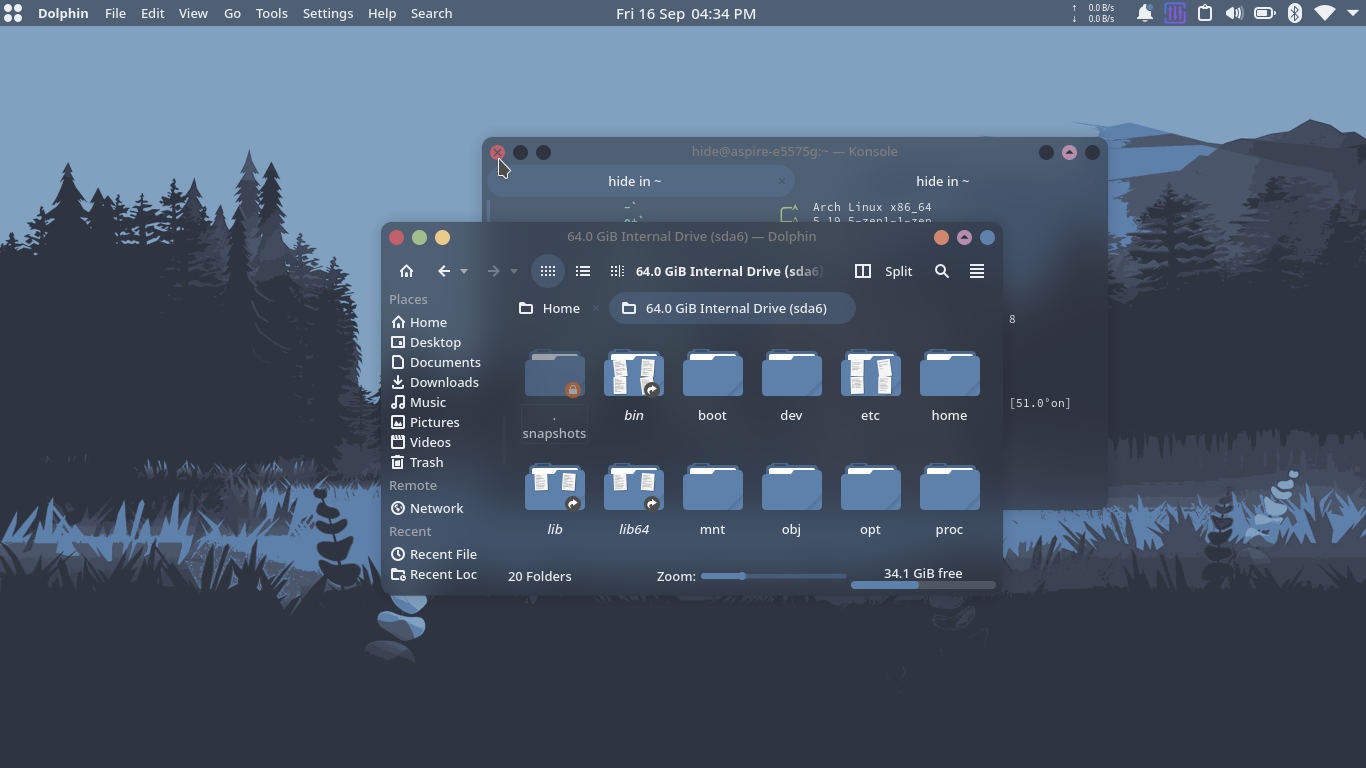Switch to Details view mode in Dolphin

[x=582, y=271]
